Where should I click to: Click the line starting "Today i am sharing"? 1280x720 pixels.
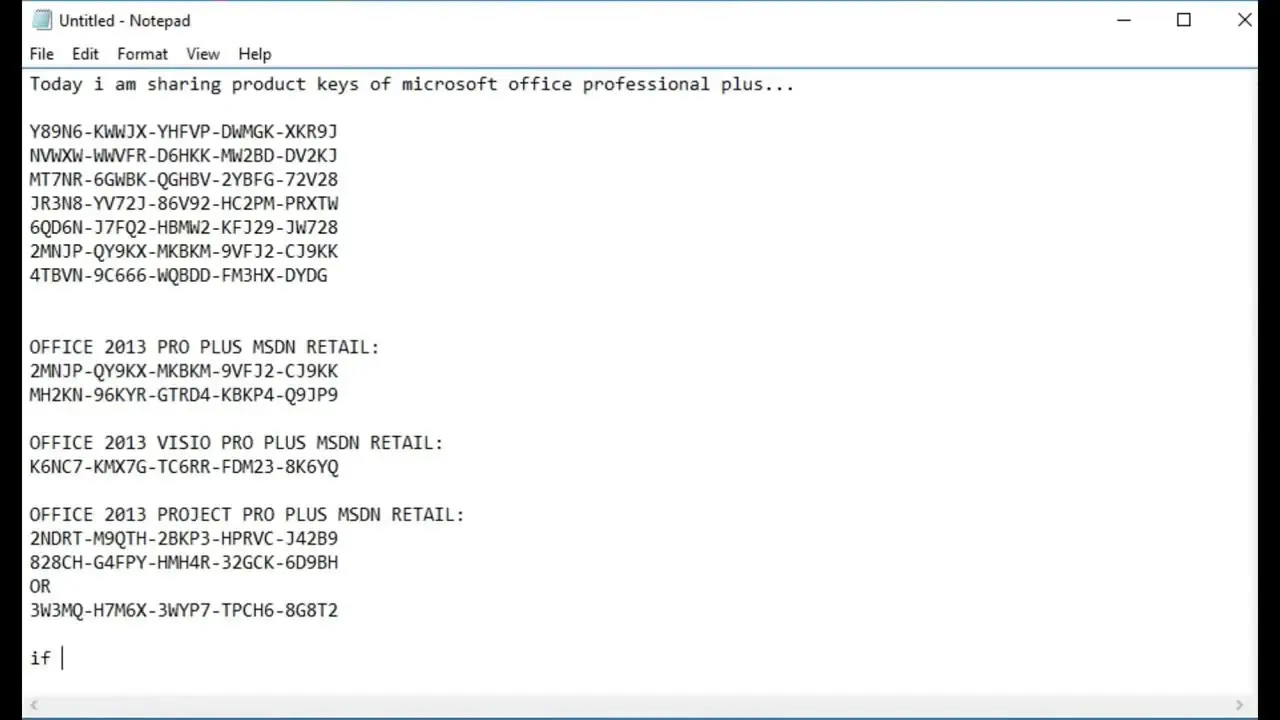[x=412, y=84]
